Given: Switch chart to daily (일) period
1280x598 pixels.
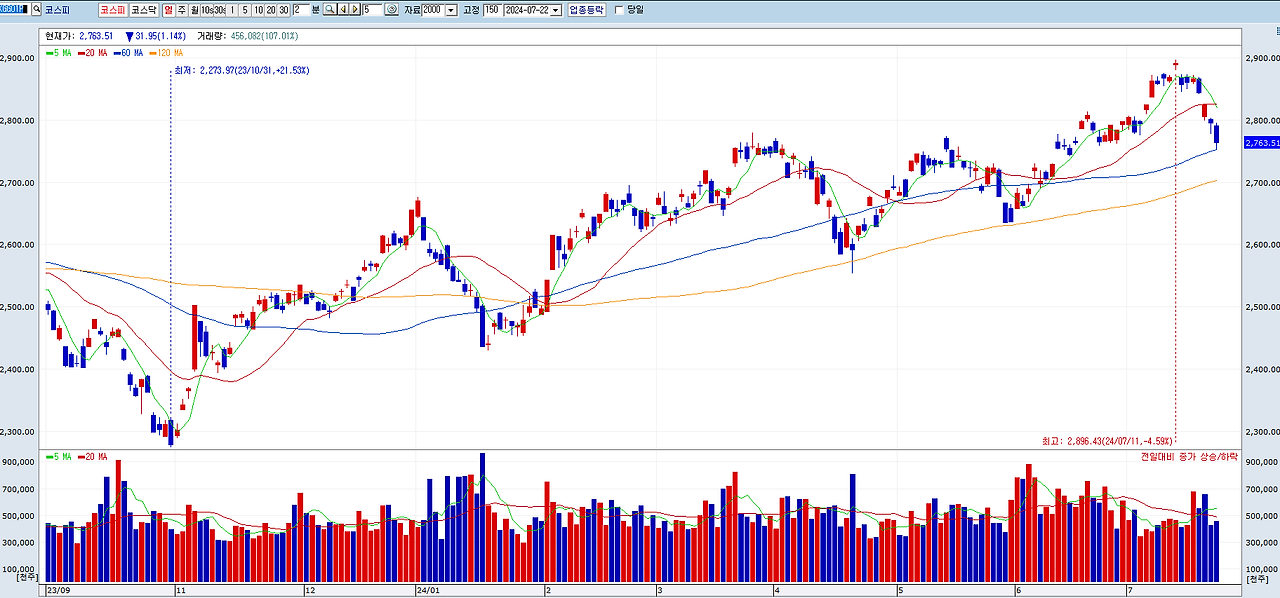Looking at the screenshot, I should (x=168, y=9).
